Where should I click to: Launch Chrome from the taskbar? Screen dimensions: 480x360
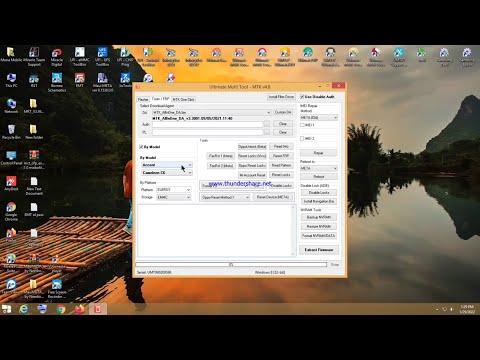(x=61, y=309)
